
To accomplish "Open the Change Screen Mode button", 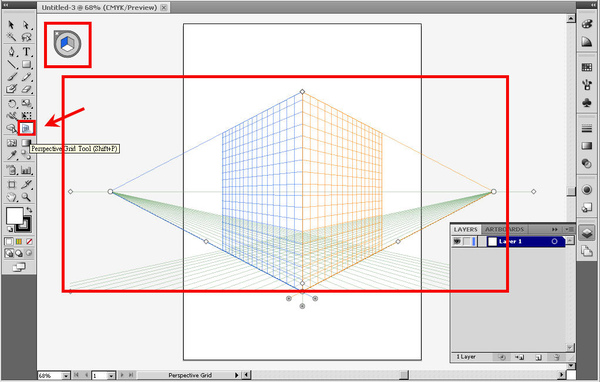I will click(19, 267).
